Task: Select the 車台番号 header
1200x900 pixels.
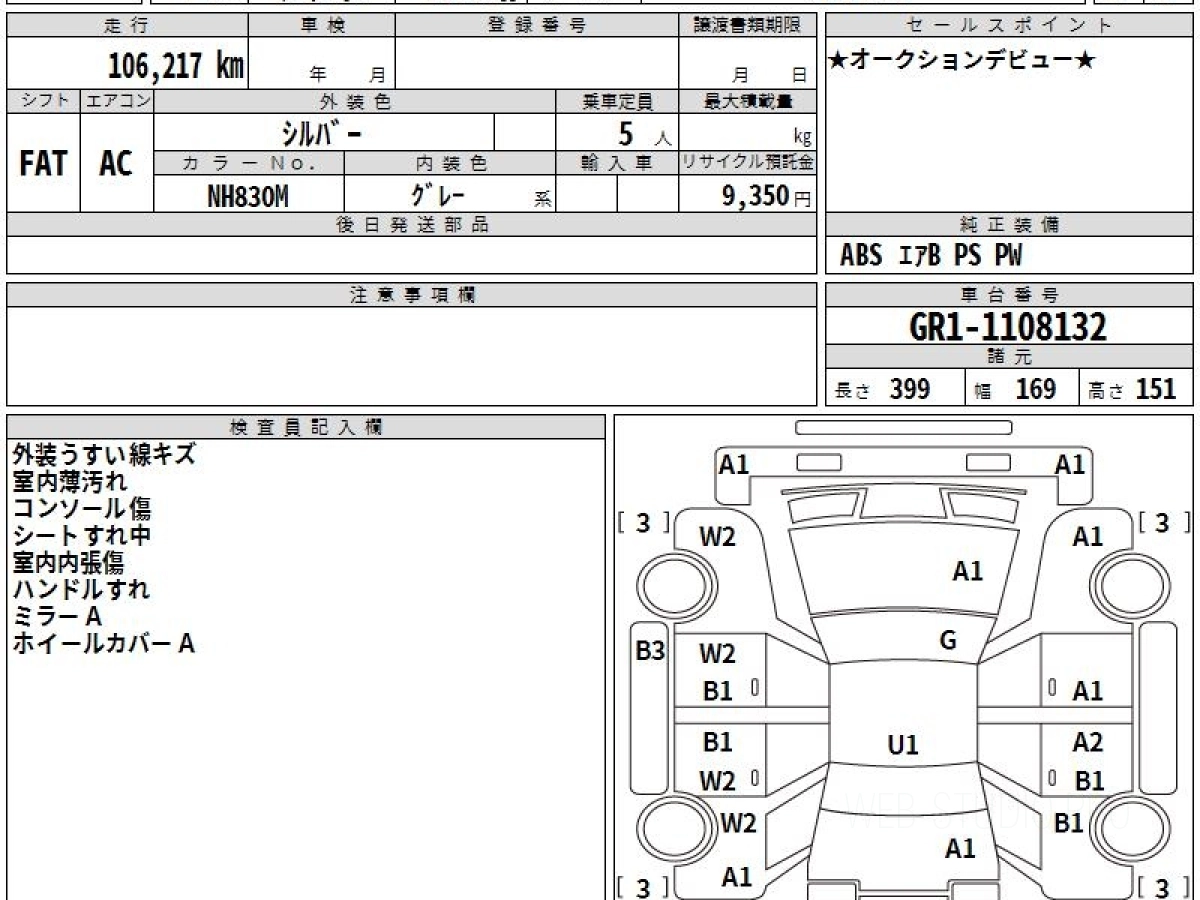Action: (1010, 295)
